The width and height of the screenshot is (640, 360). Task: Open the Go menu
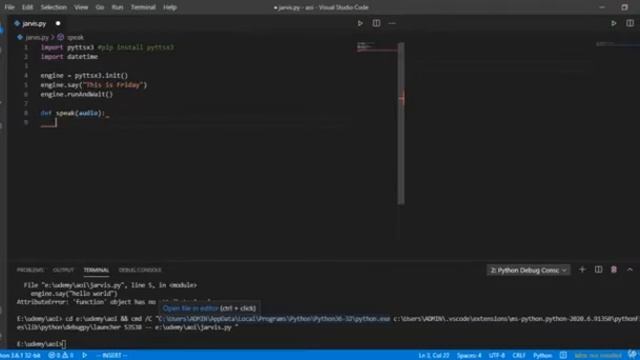coord(100,7)
